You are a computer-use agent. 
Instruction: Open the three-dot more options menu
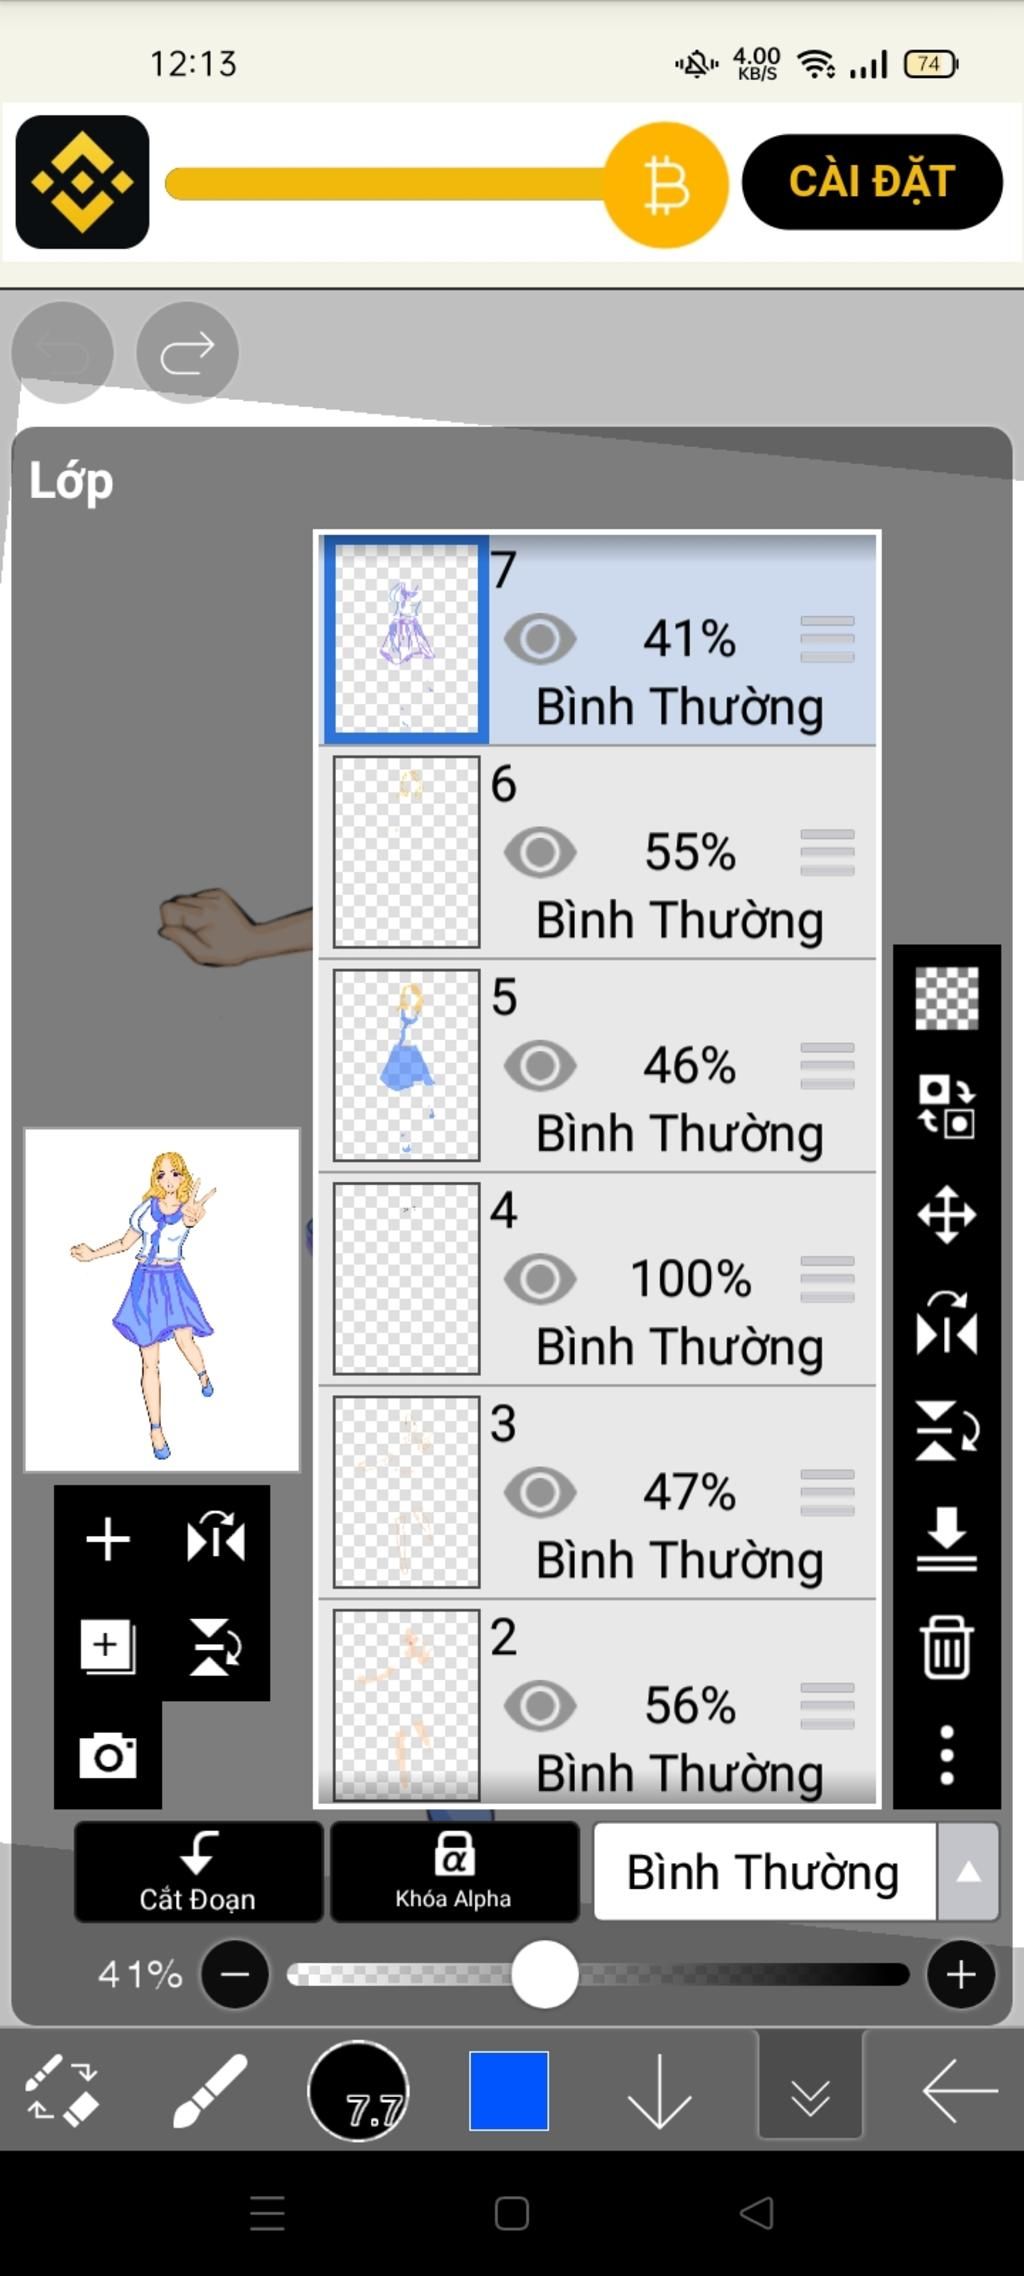946,1755
